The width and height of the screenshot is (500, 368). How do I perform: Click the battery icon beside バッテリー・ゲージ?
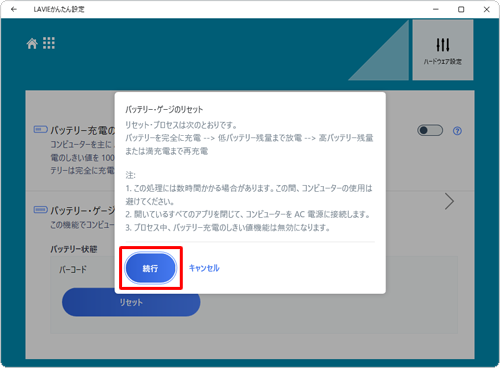click(x=41, y=210)
